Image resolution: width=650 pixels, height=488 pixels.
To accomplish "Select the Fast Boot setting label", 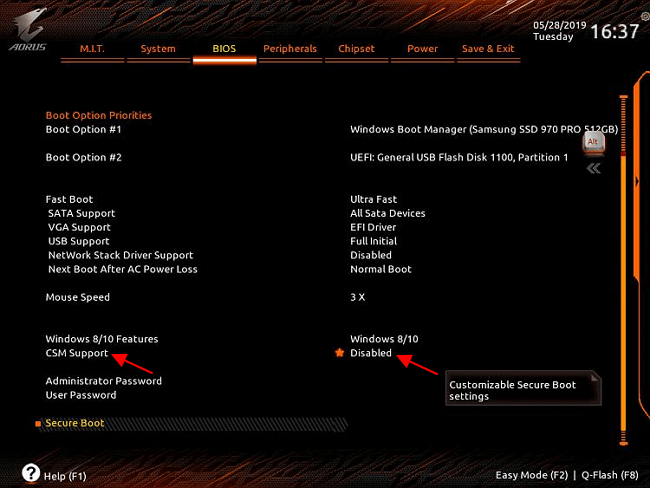I will pyautogui.click(x=69, y=199).
